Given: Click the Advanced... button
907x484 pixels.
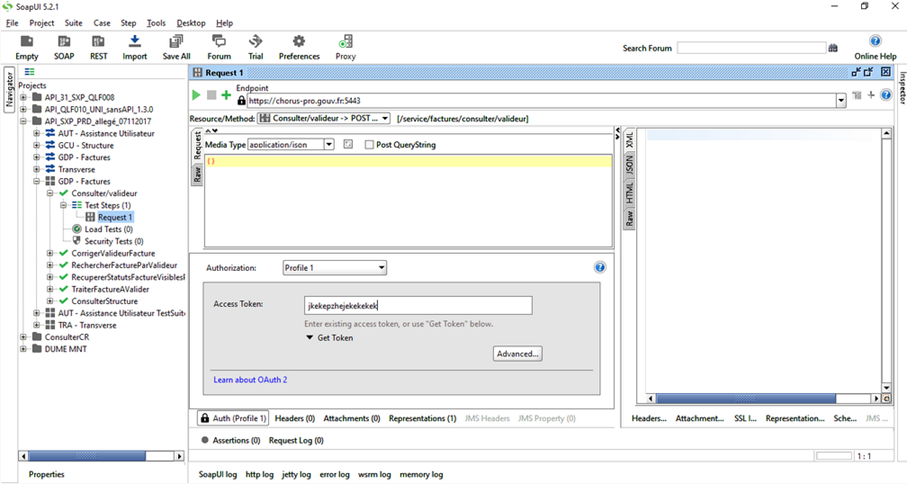Looking at the screenshot, I should [518, 353].
